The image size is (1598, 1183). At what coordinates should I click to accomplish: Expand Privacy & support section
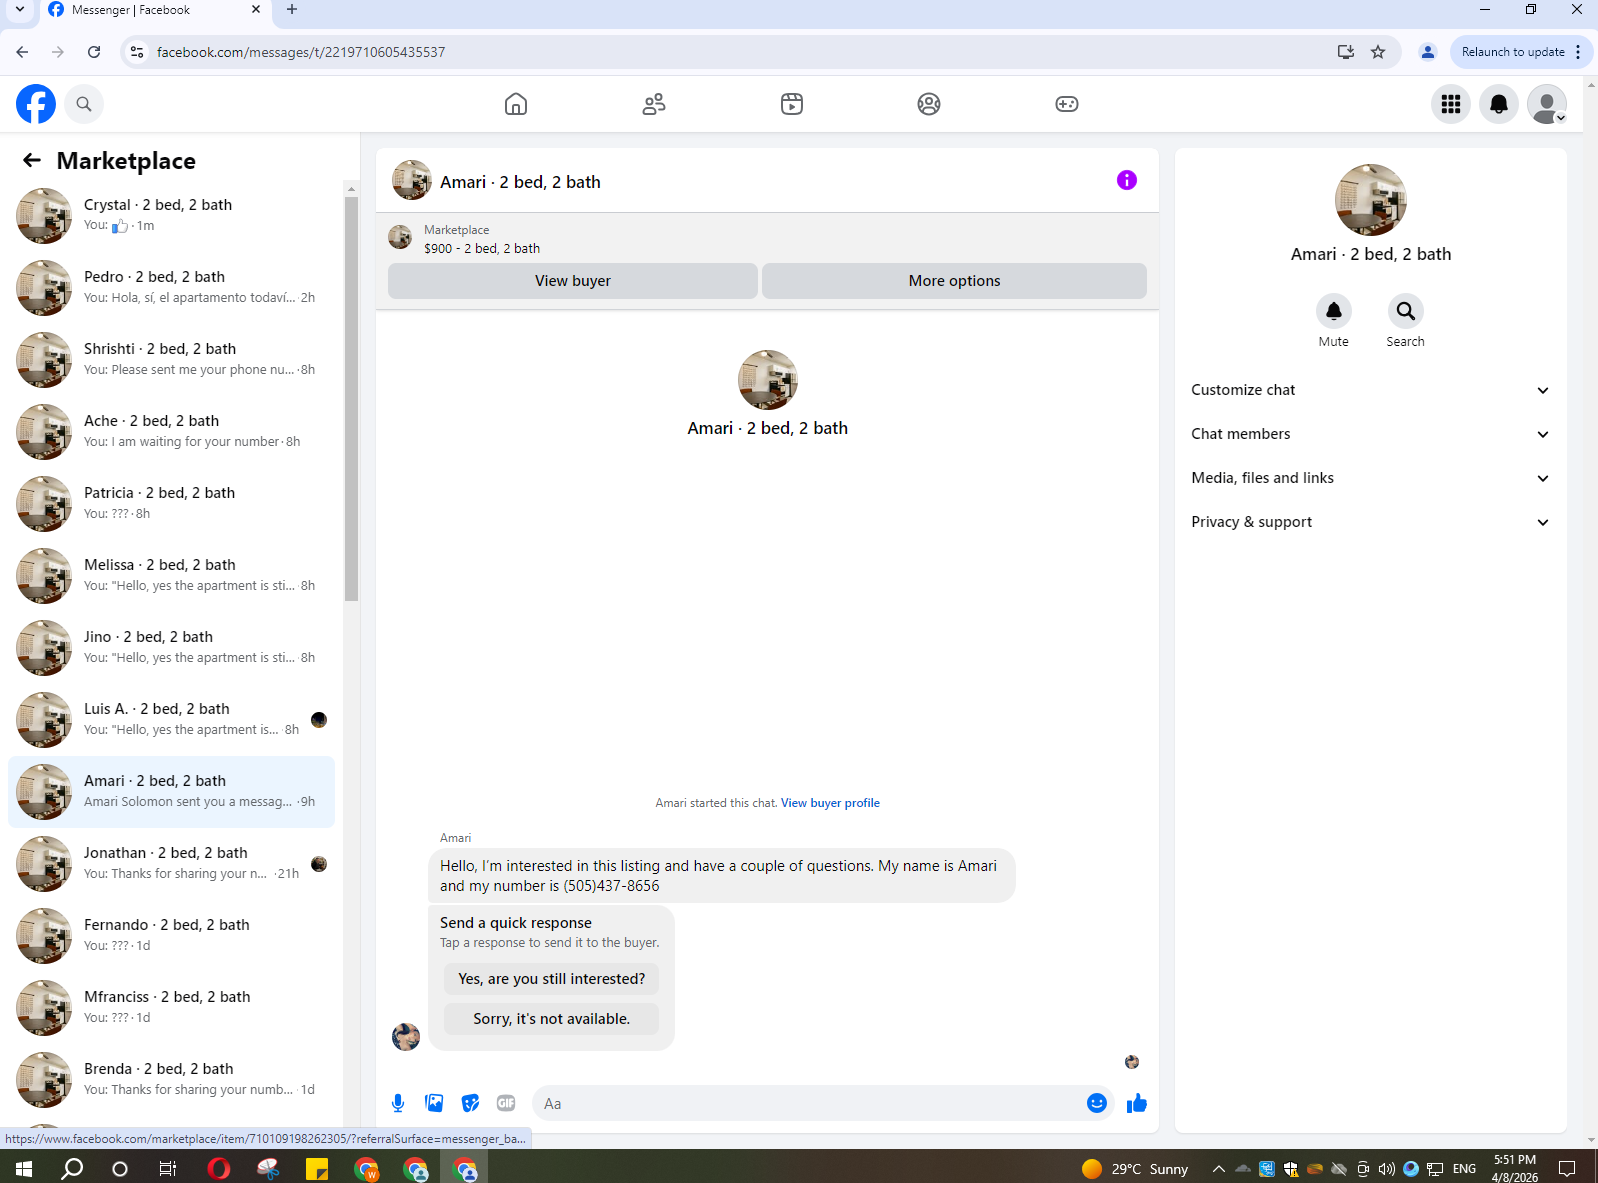[1371, 522]
